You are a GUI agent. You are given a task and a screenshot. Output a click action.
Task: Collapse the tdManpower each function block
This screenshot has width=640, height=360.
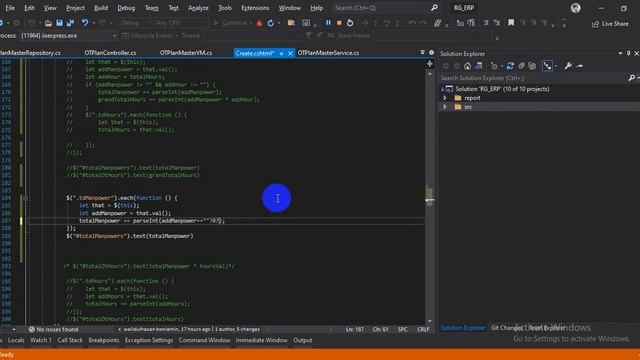(25, 198)
